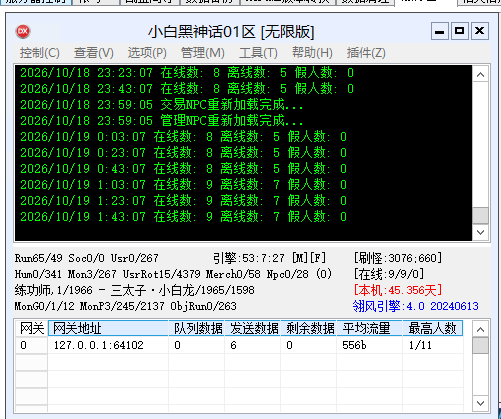Viewport: 501px width, 419px height.
Task: Open the 工具(T) menu
Action: tap(258, 53)
